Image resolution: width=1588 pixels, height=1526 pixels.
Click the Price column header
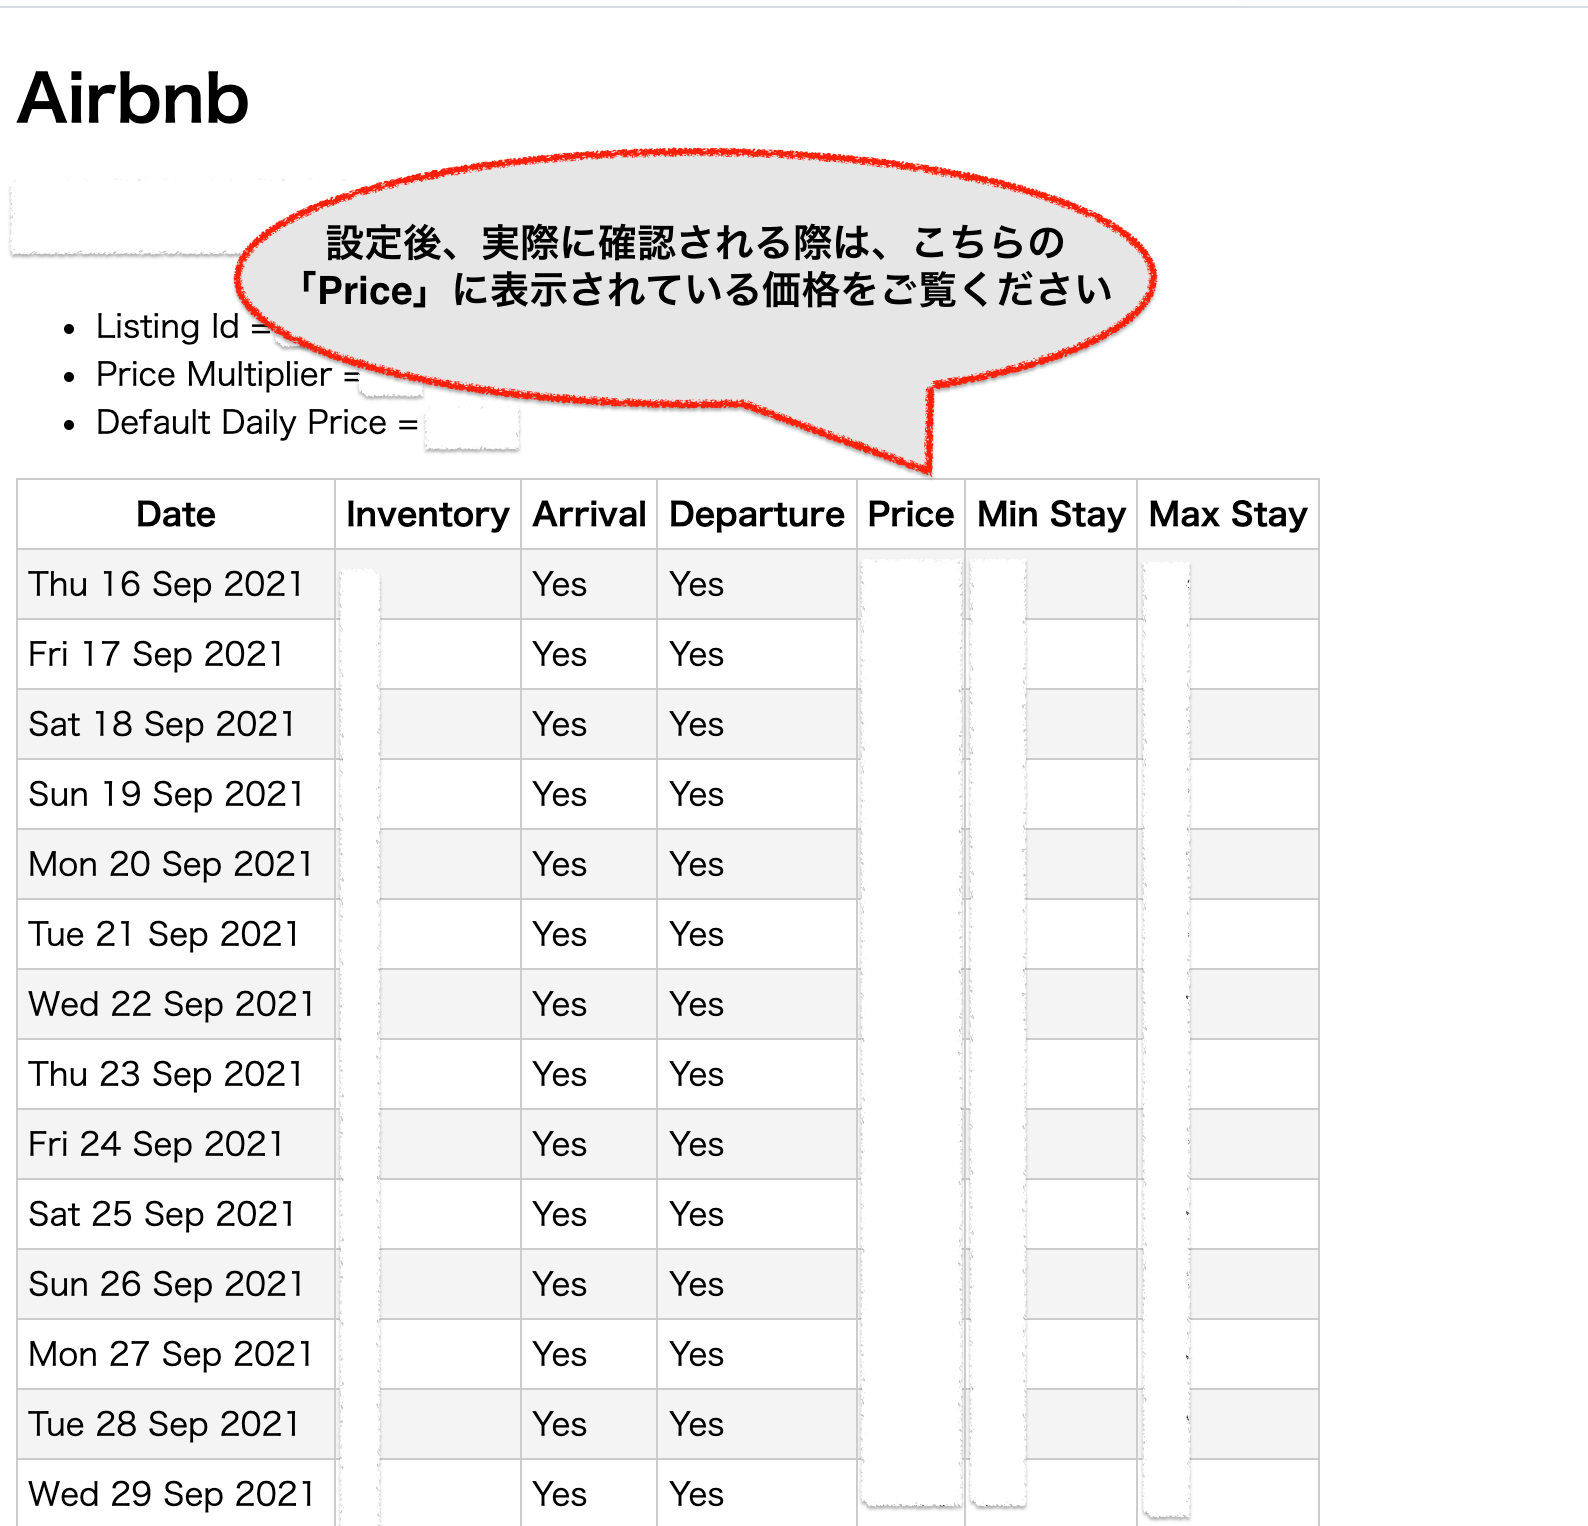point(910,514)
